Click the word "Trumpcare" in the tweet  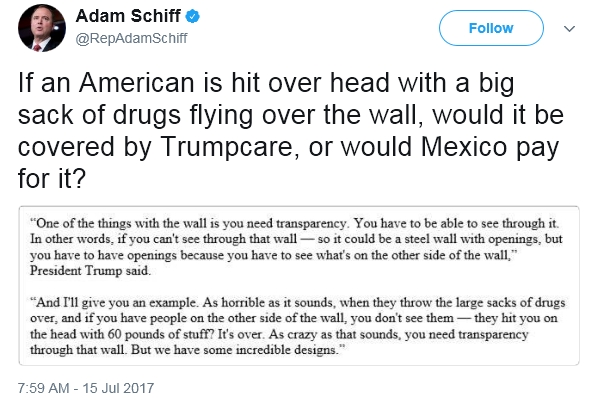pyautogui.click(x=227, y=147)
